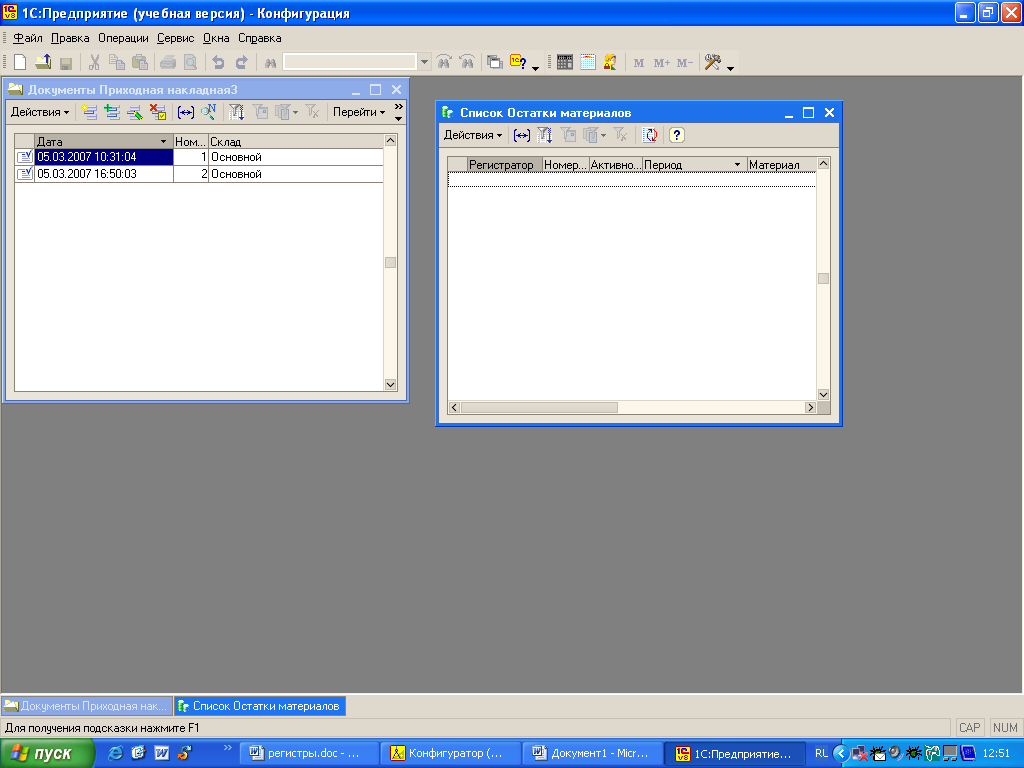Click the Undo arrow icon
The height and width of the screenshot is (768, 1024).
(219, 63)
